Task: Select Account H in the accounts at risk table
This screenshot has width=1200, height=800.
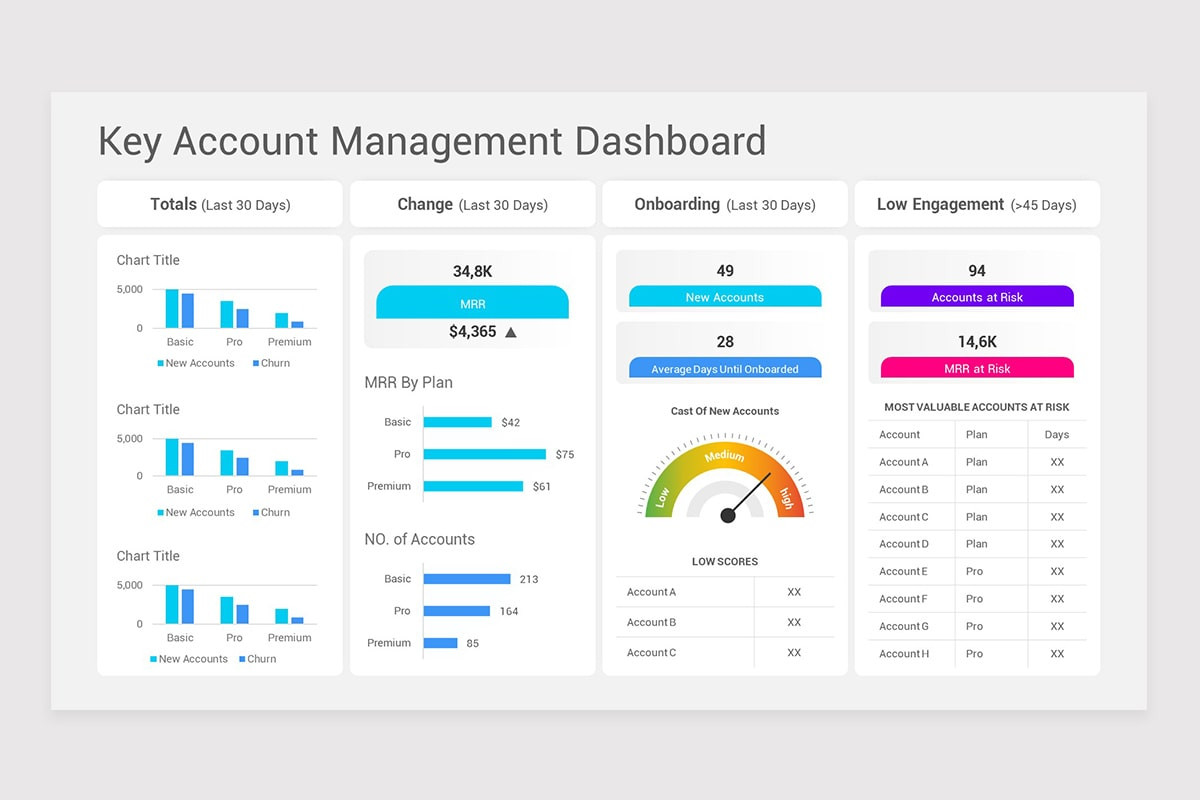Action: click(x=904, y=654)
